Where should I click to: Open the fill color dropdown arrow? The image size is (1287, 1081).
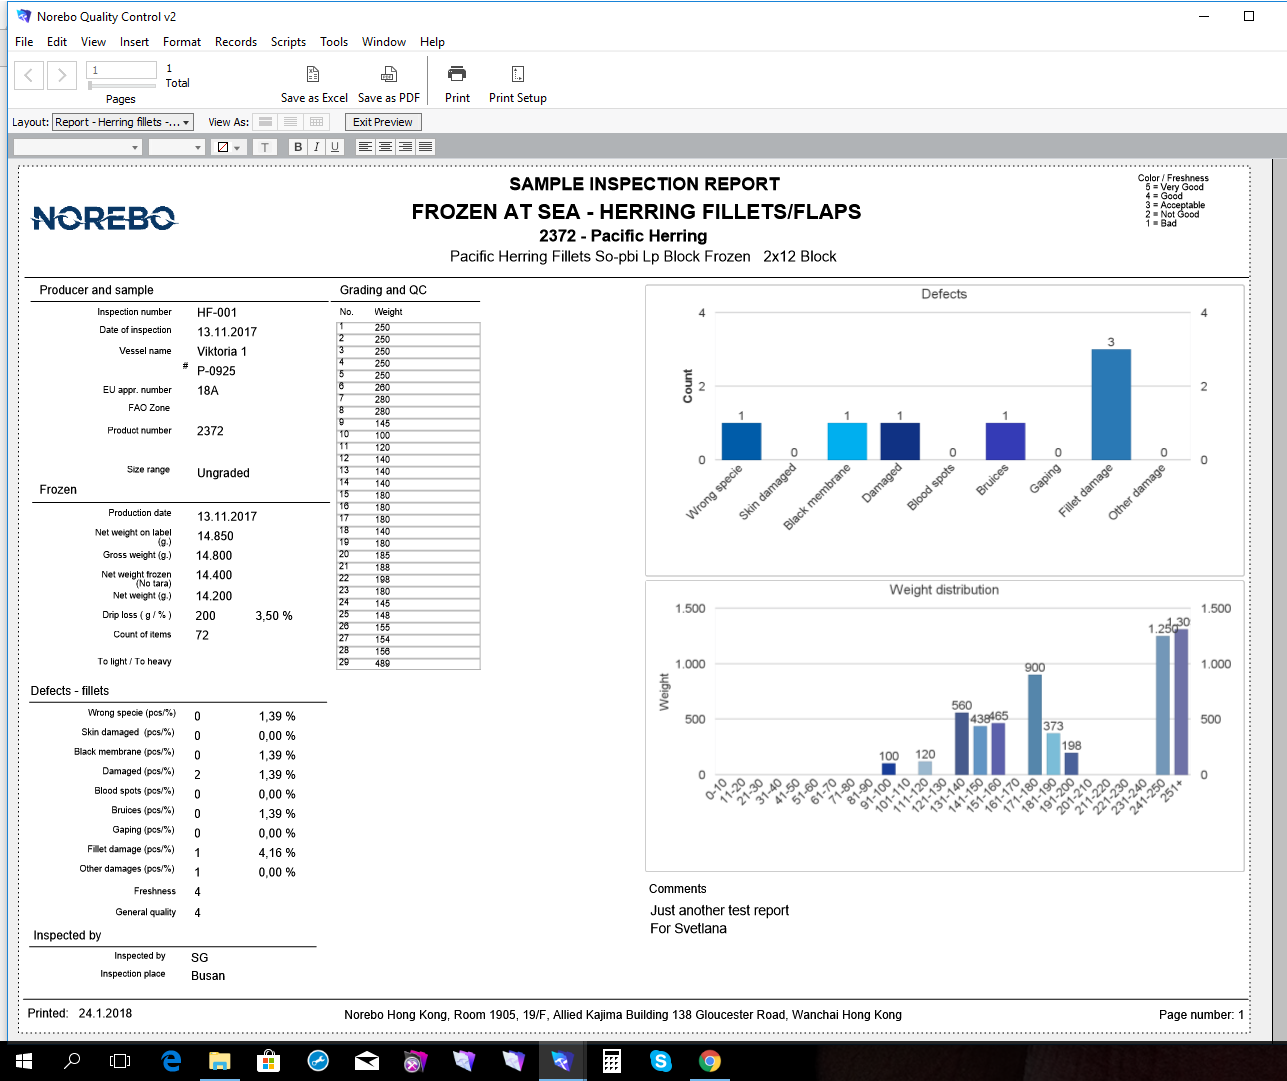[x=238, y=148]
